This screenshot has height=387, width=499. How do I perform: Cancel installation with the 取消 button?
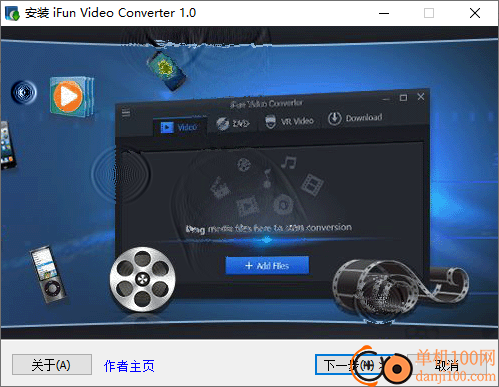(x=447, y=365)
